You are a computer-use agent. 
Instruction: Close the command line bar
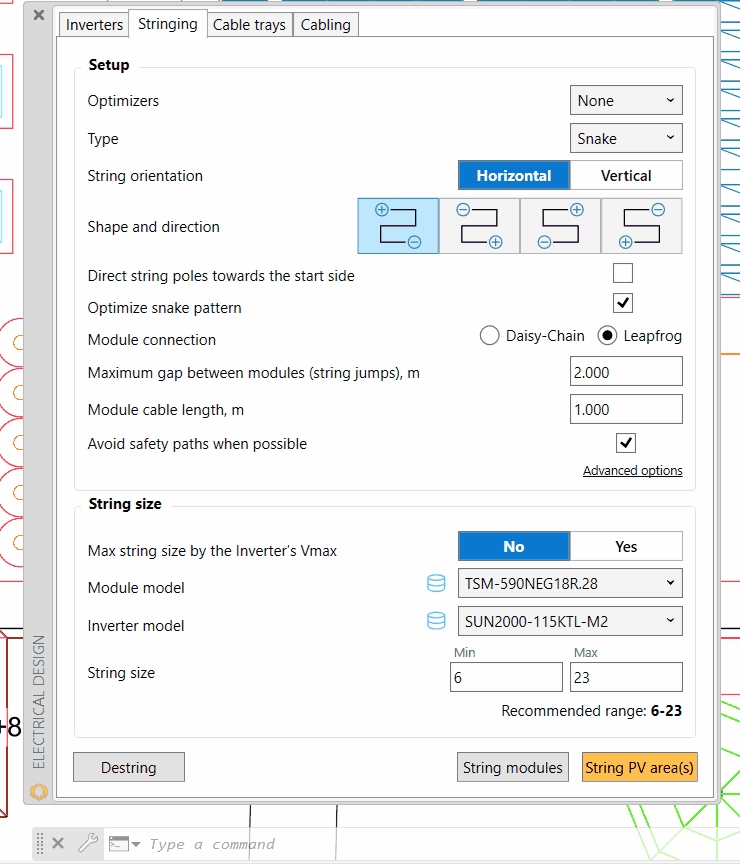[58, 843]
